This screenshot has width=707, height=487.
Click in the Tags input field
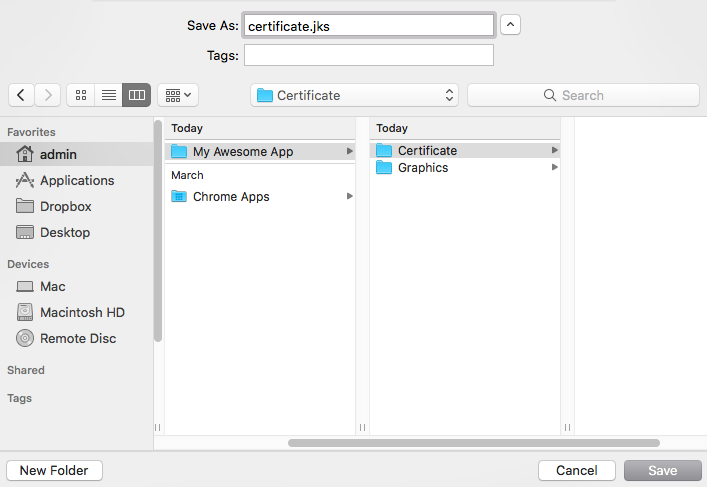[368, 55]
